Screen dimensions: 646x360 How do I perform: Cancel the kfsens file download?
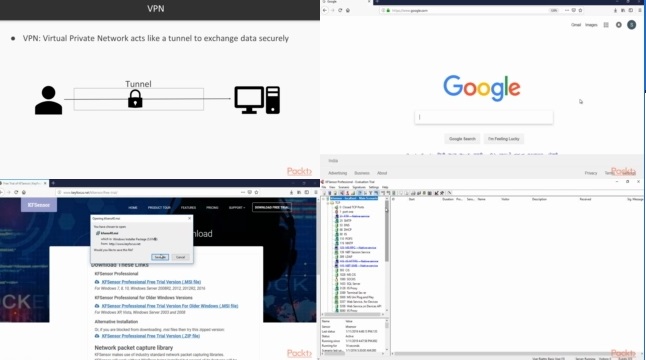(x=180, y=257)
